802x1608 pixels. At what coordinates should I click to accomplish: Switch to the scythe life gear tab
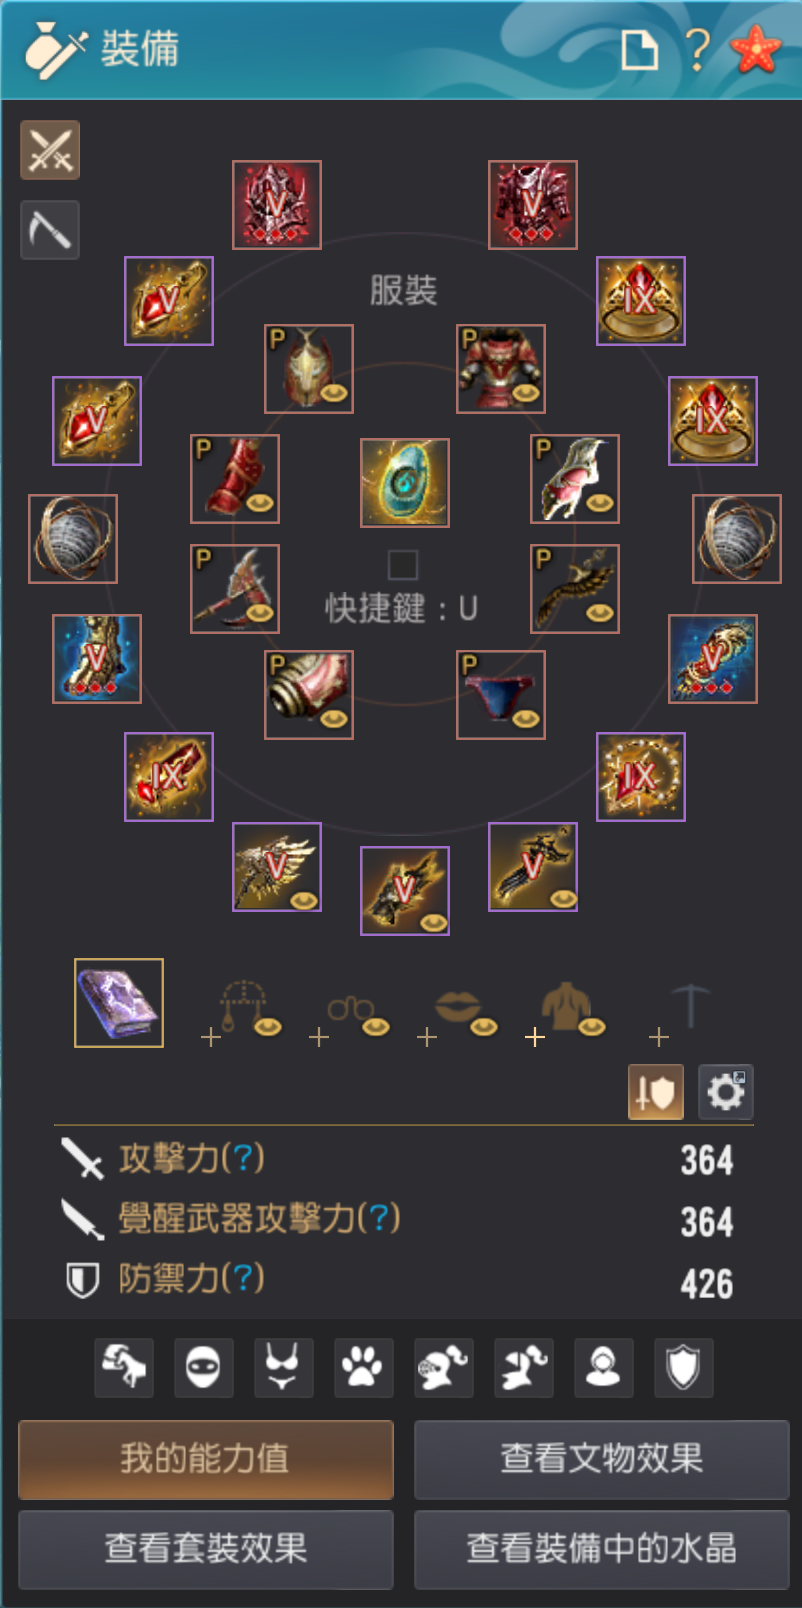pos(50,230)
